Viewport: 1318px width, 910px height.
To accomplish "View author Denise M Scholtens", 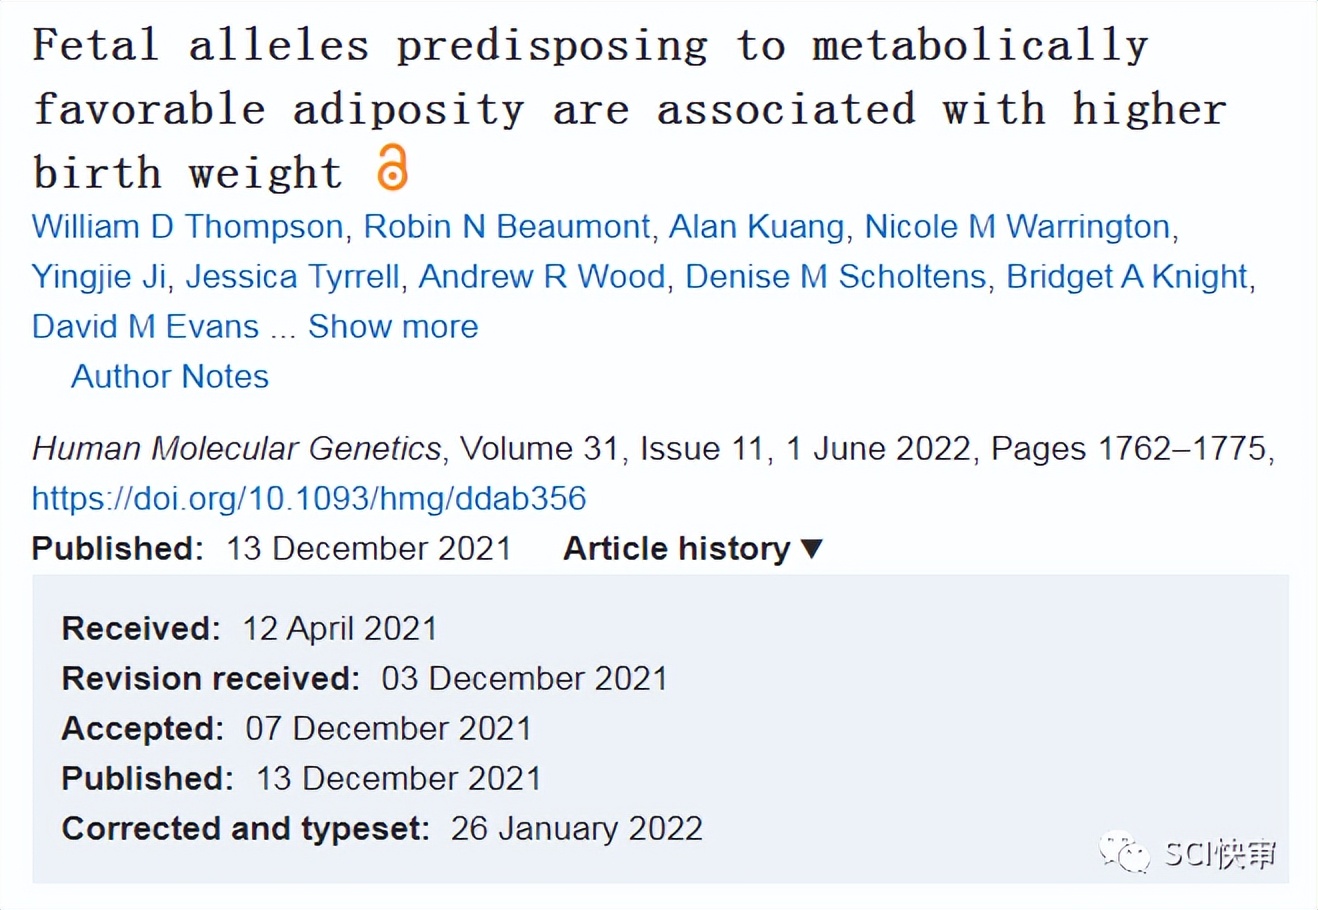I will (x=835, y=276).
